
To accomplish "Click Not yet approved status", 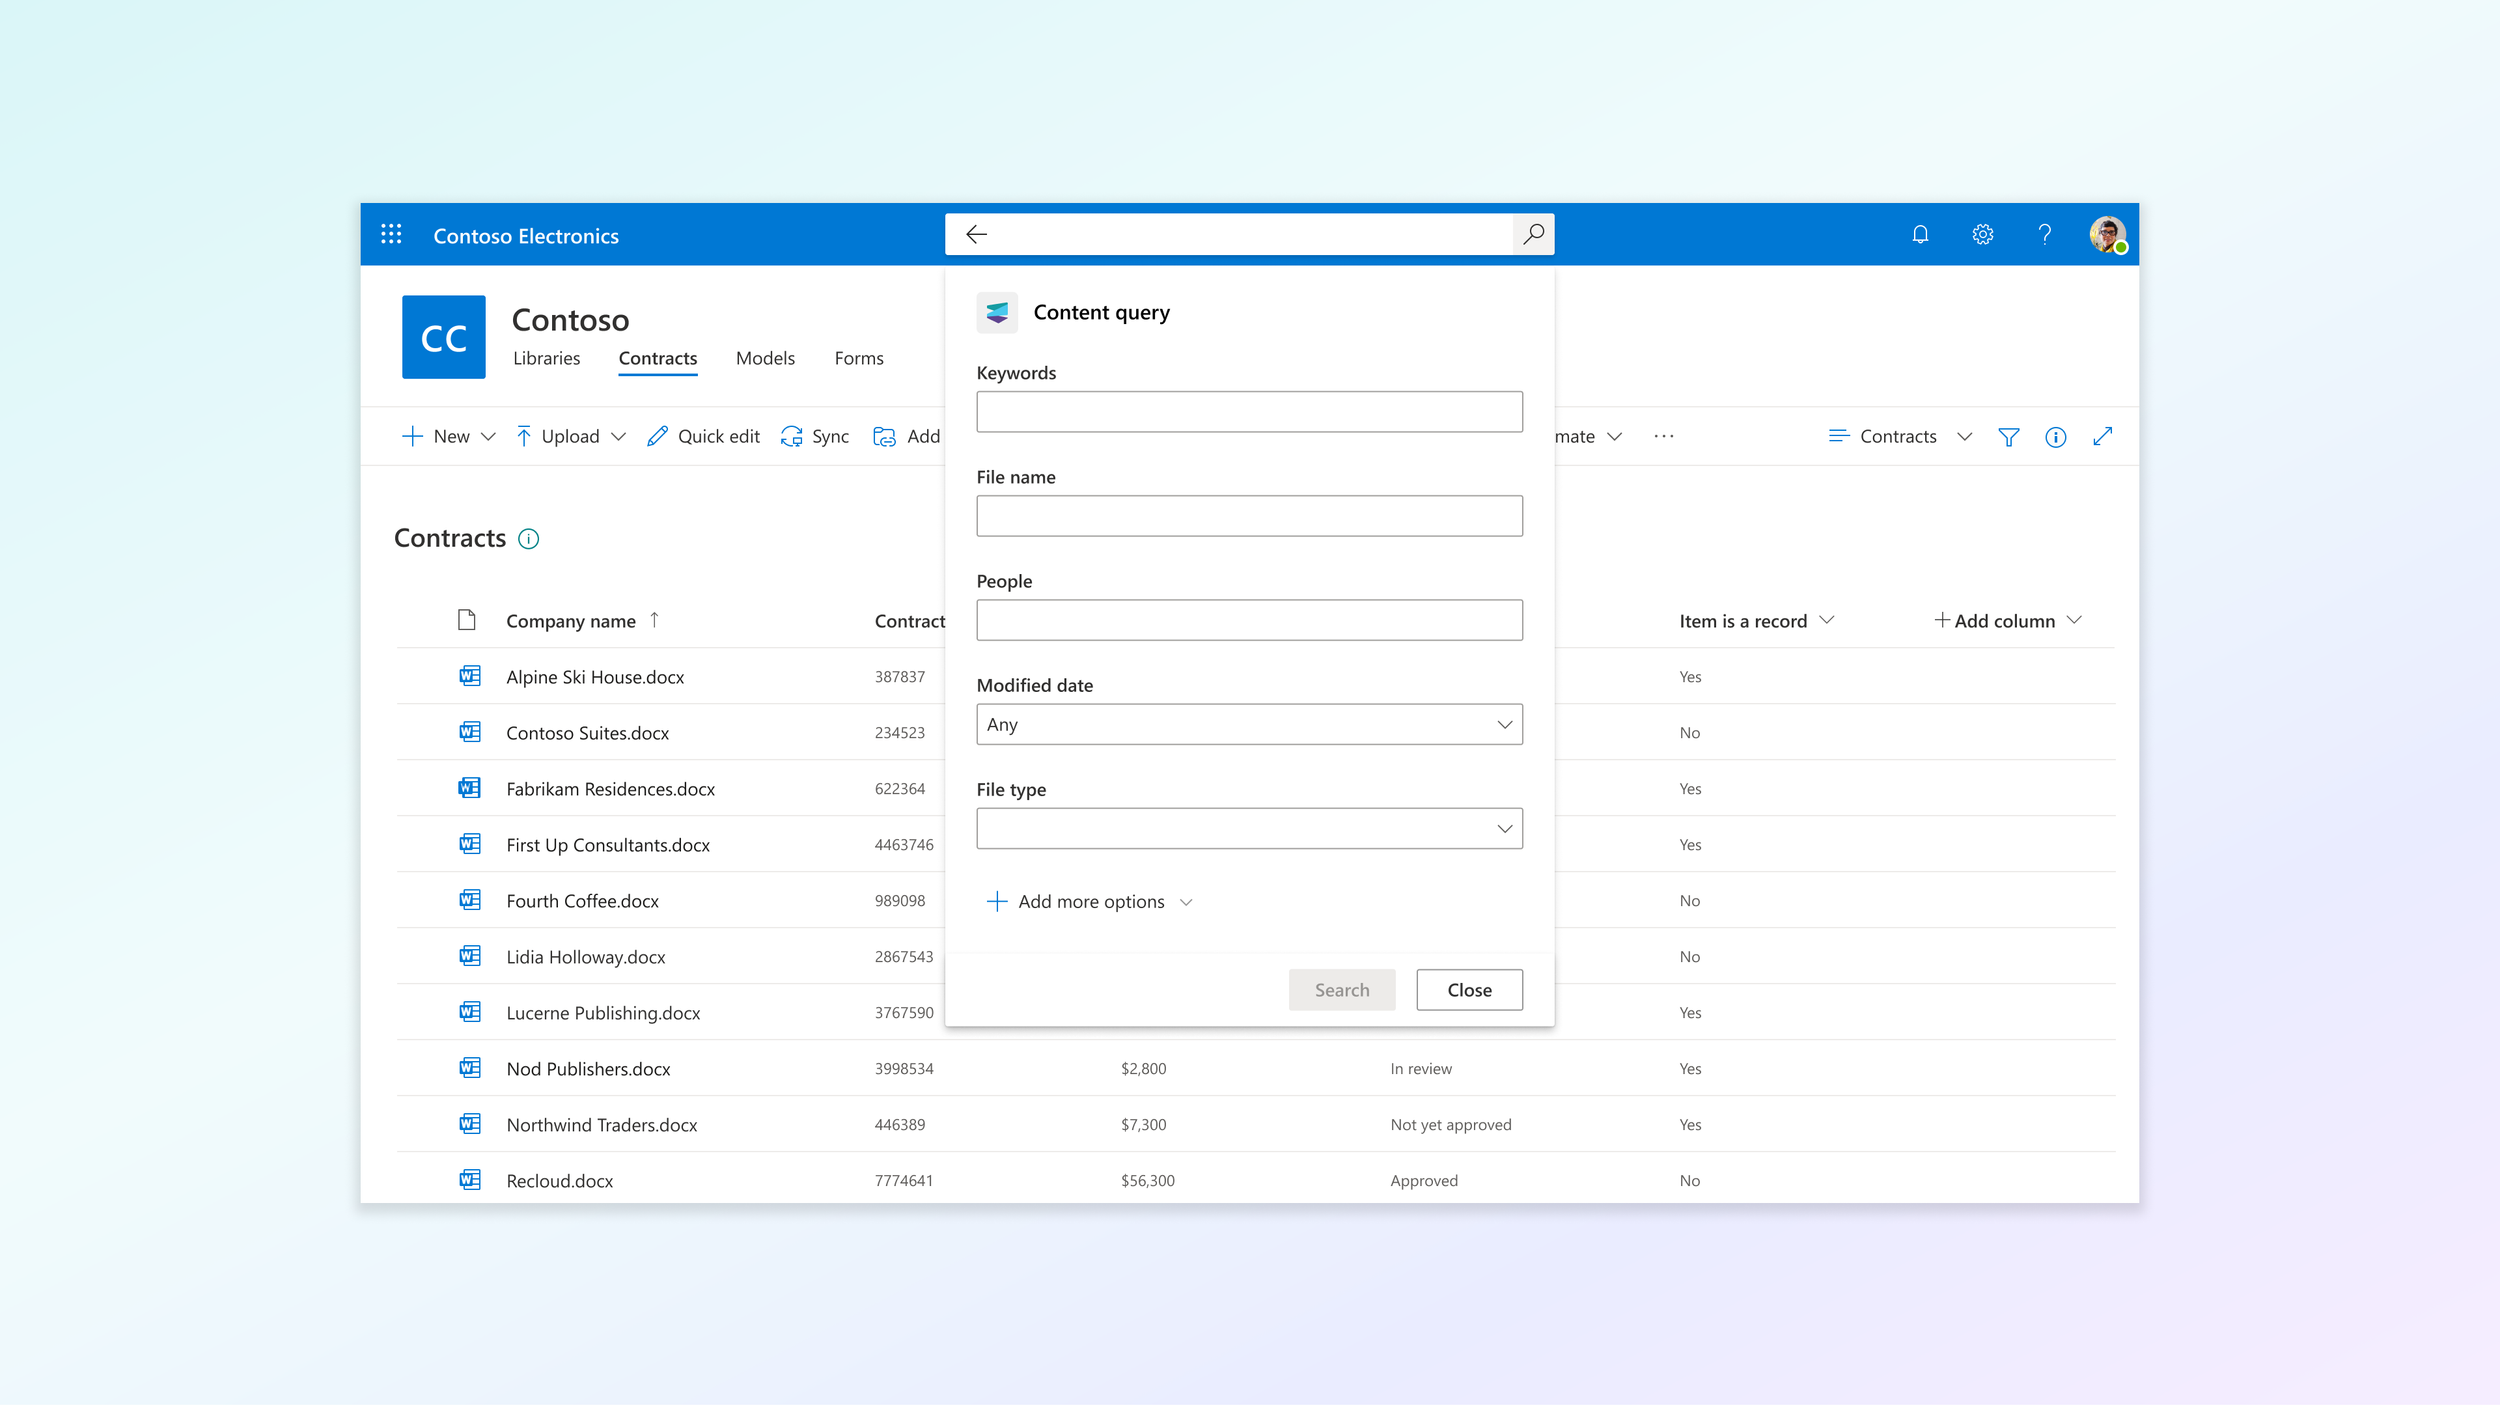I will (1451, 1125).
